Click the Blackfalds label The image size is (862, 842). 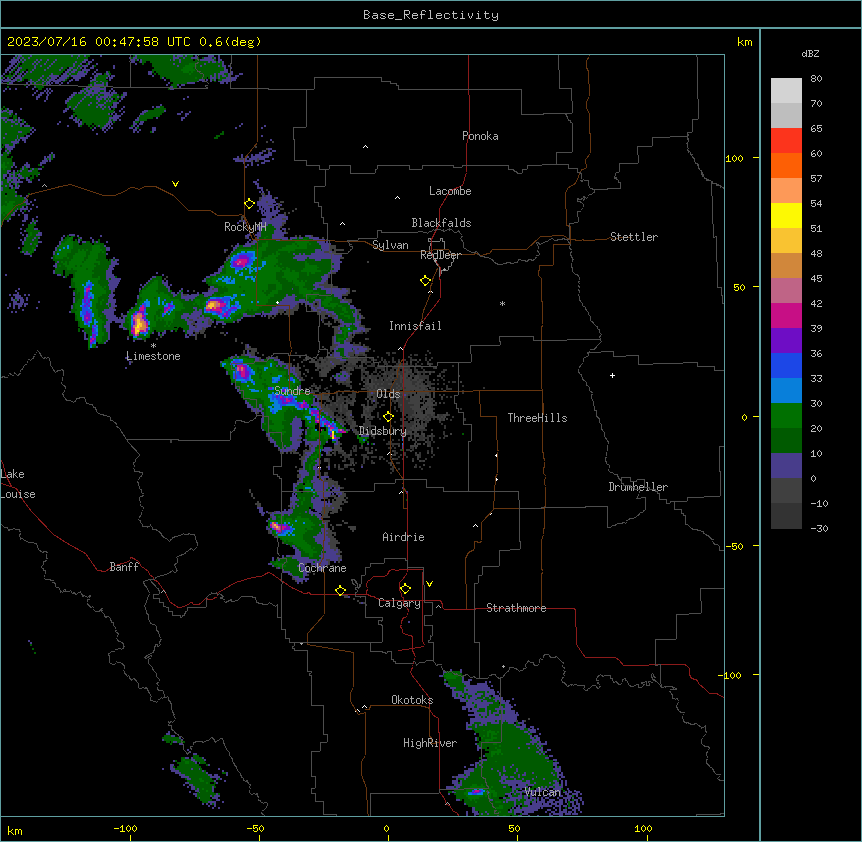tap(441, 223)
